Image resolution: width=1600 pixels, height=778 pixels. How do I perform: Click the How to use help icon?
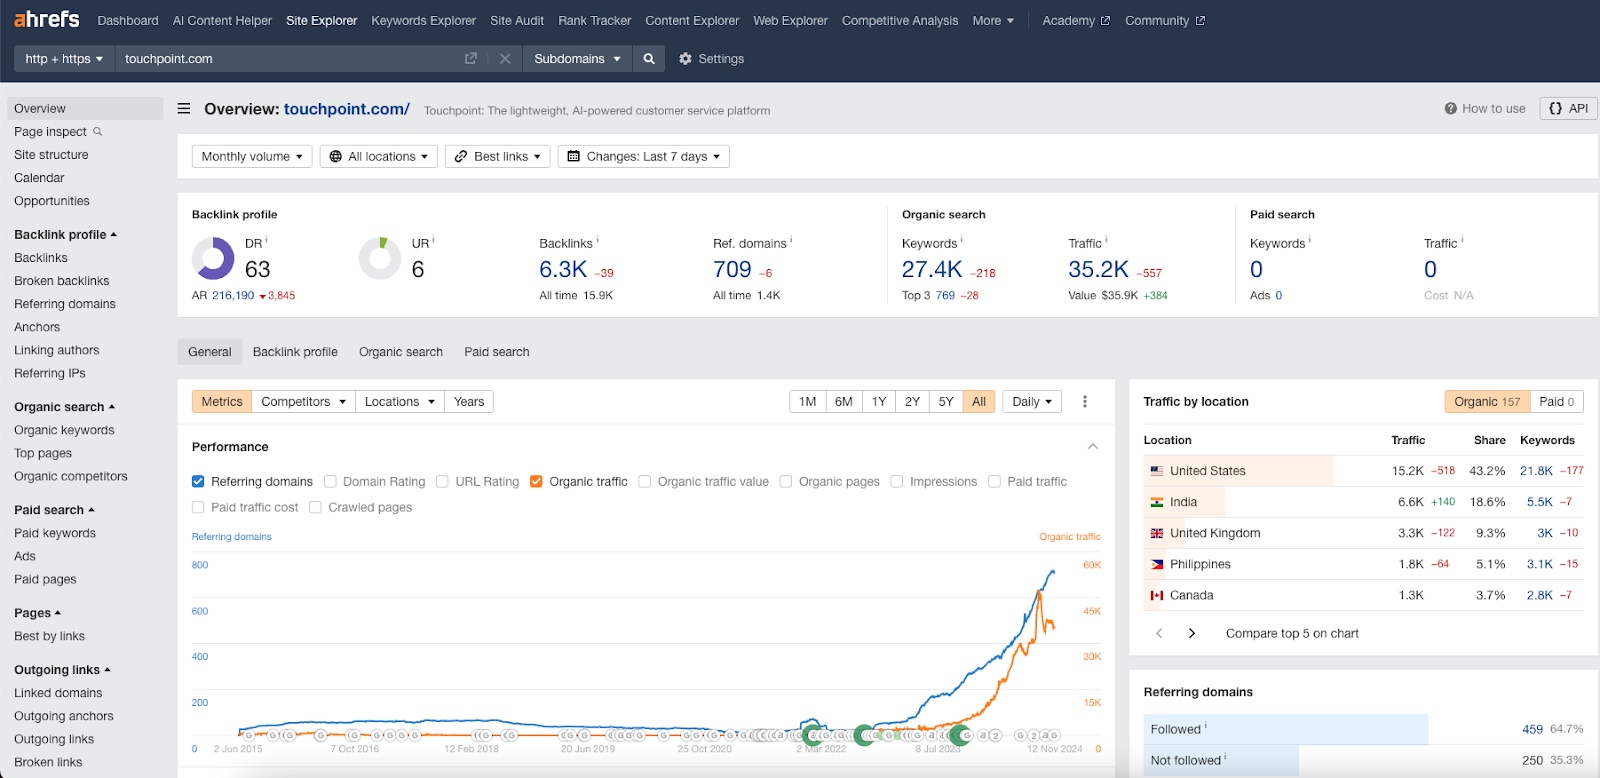[x=1450, y=109]
